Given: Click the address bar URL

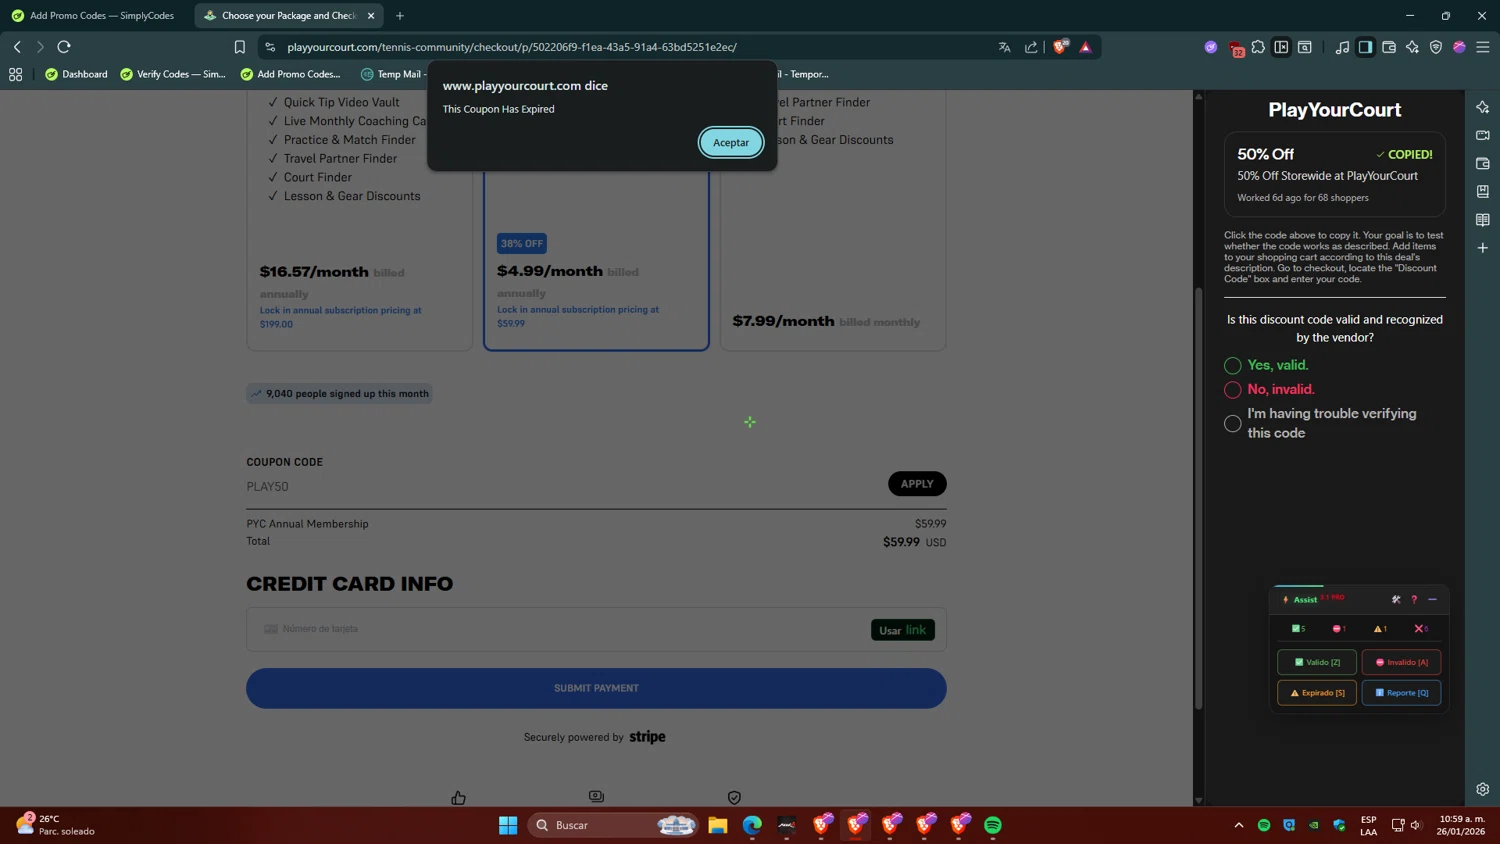Looking at the screenshot, I should click(x=512, y=47).
